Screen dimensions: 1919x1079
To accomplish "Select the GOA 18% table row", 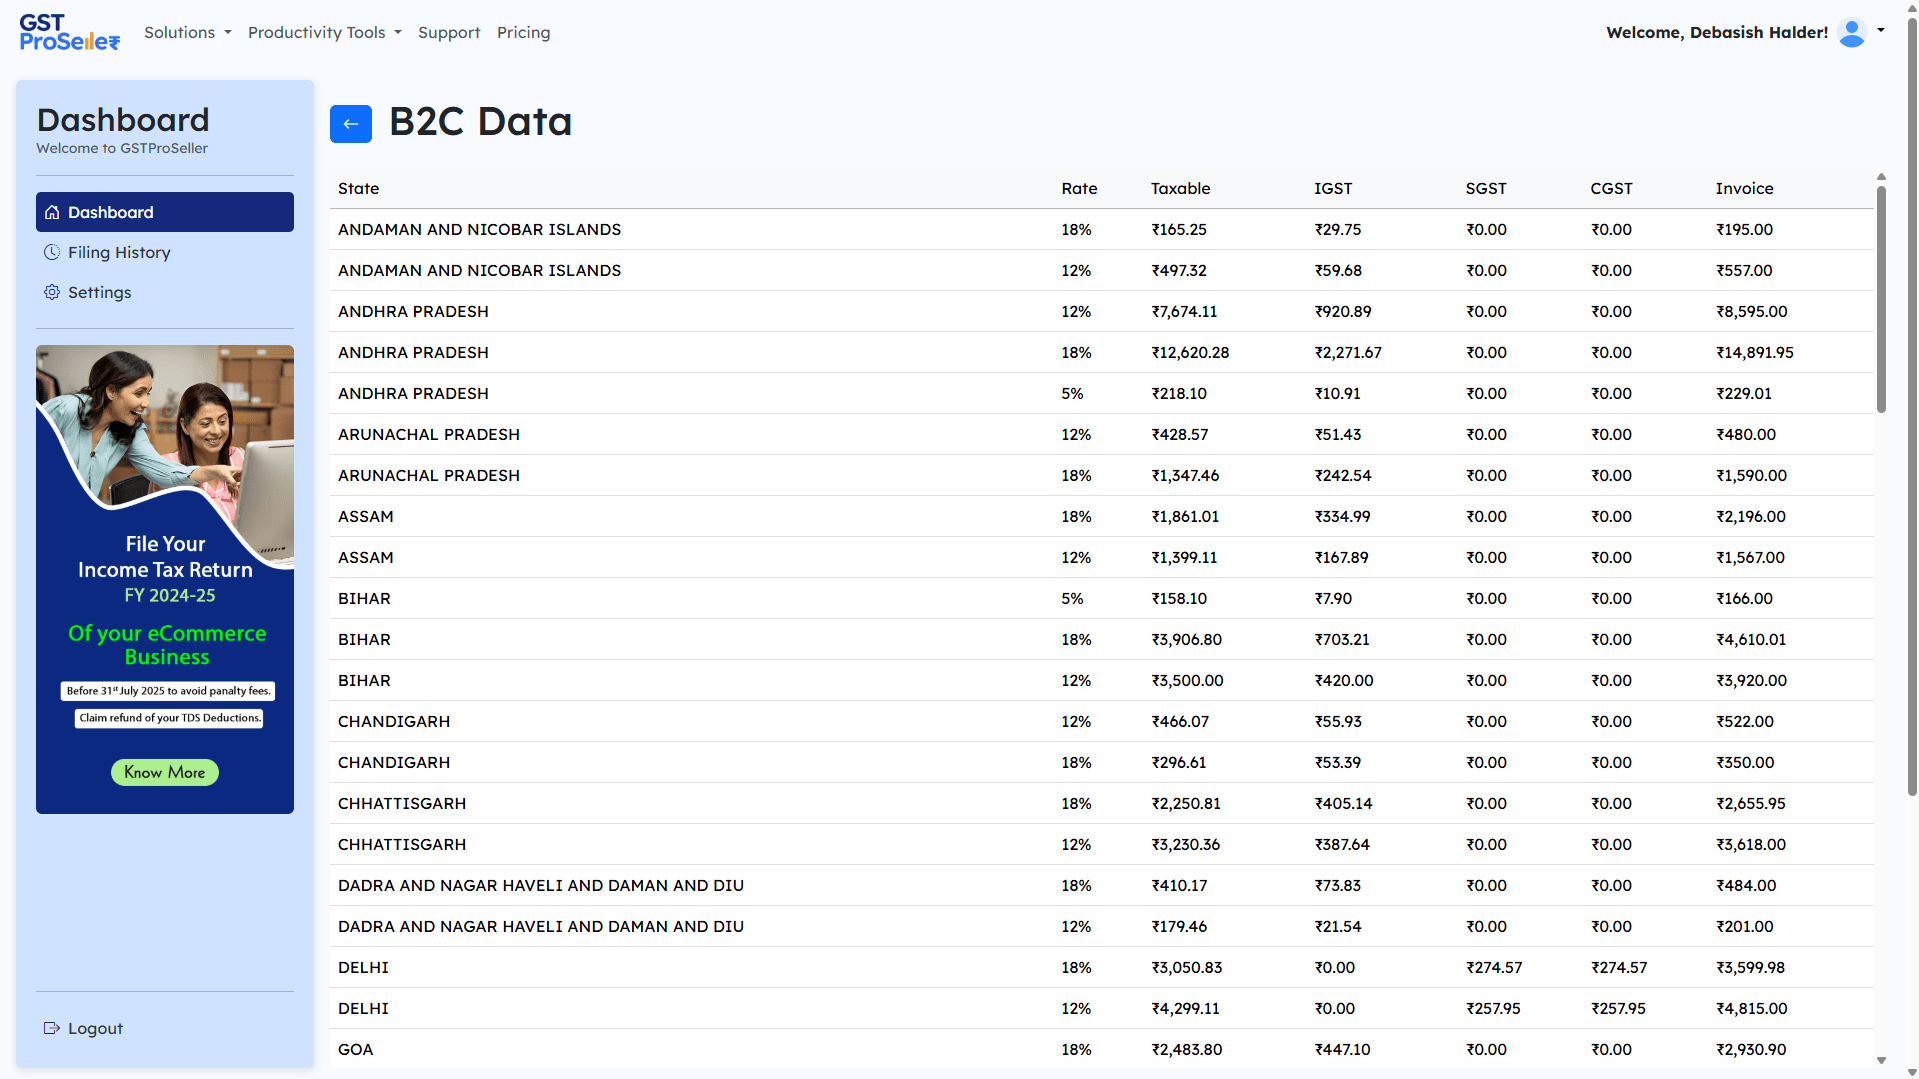I will (1100, 1049).
